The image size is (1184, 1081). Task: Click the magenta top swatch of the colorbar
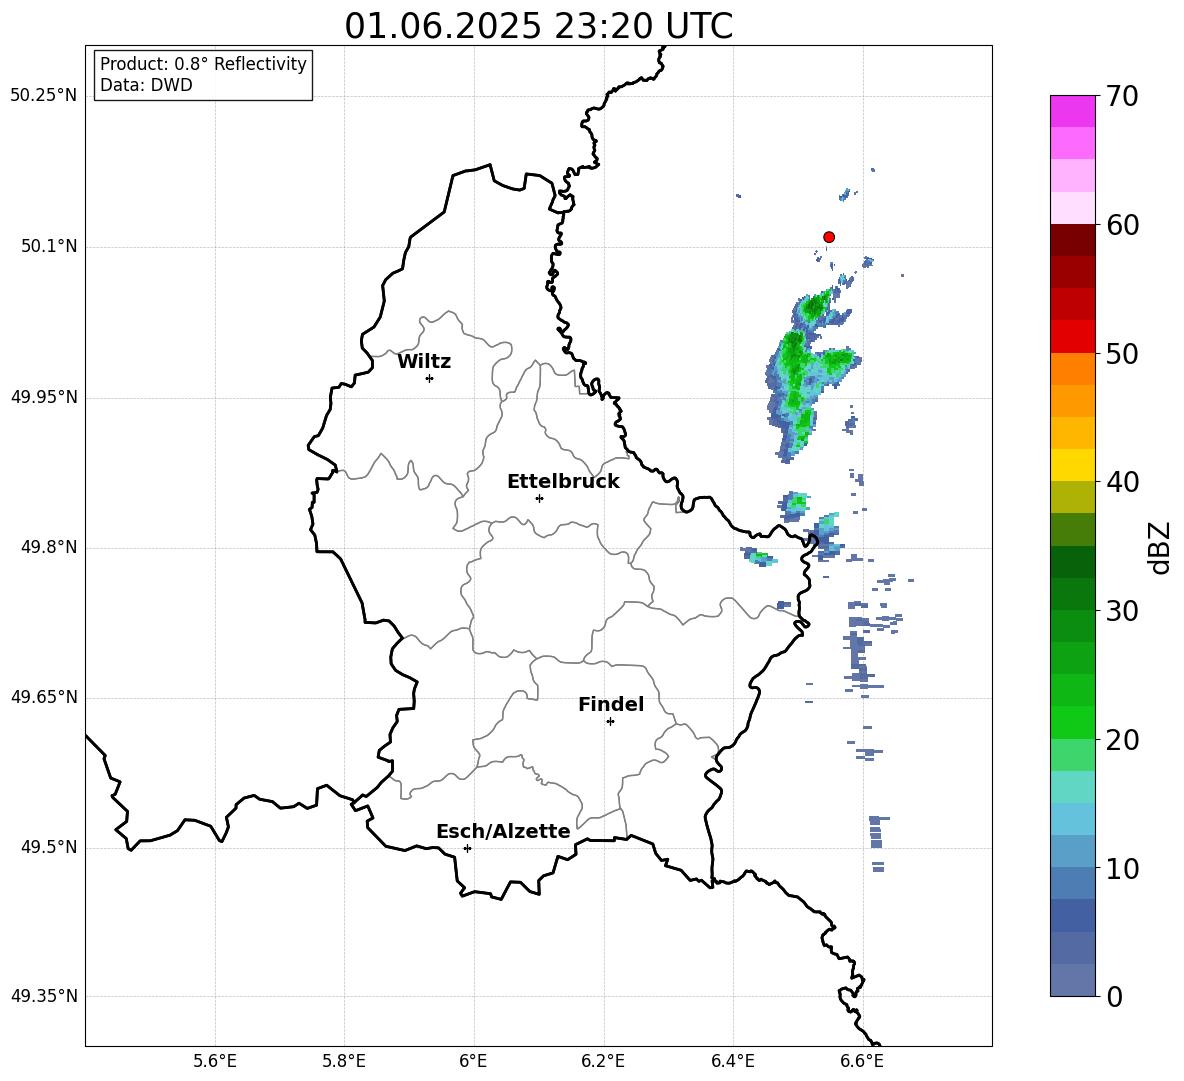click(x=1072, y=112)
